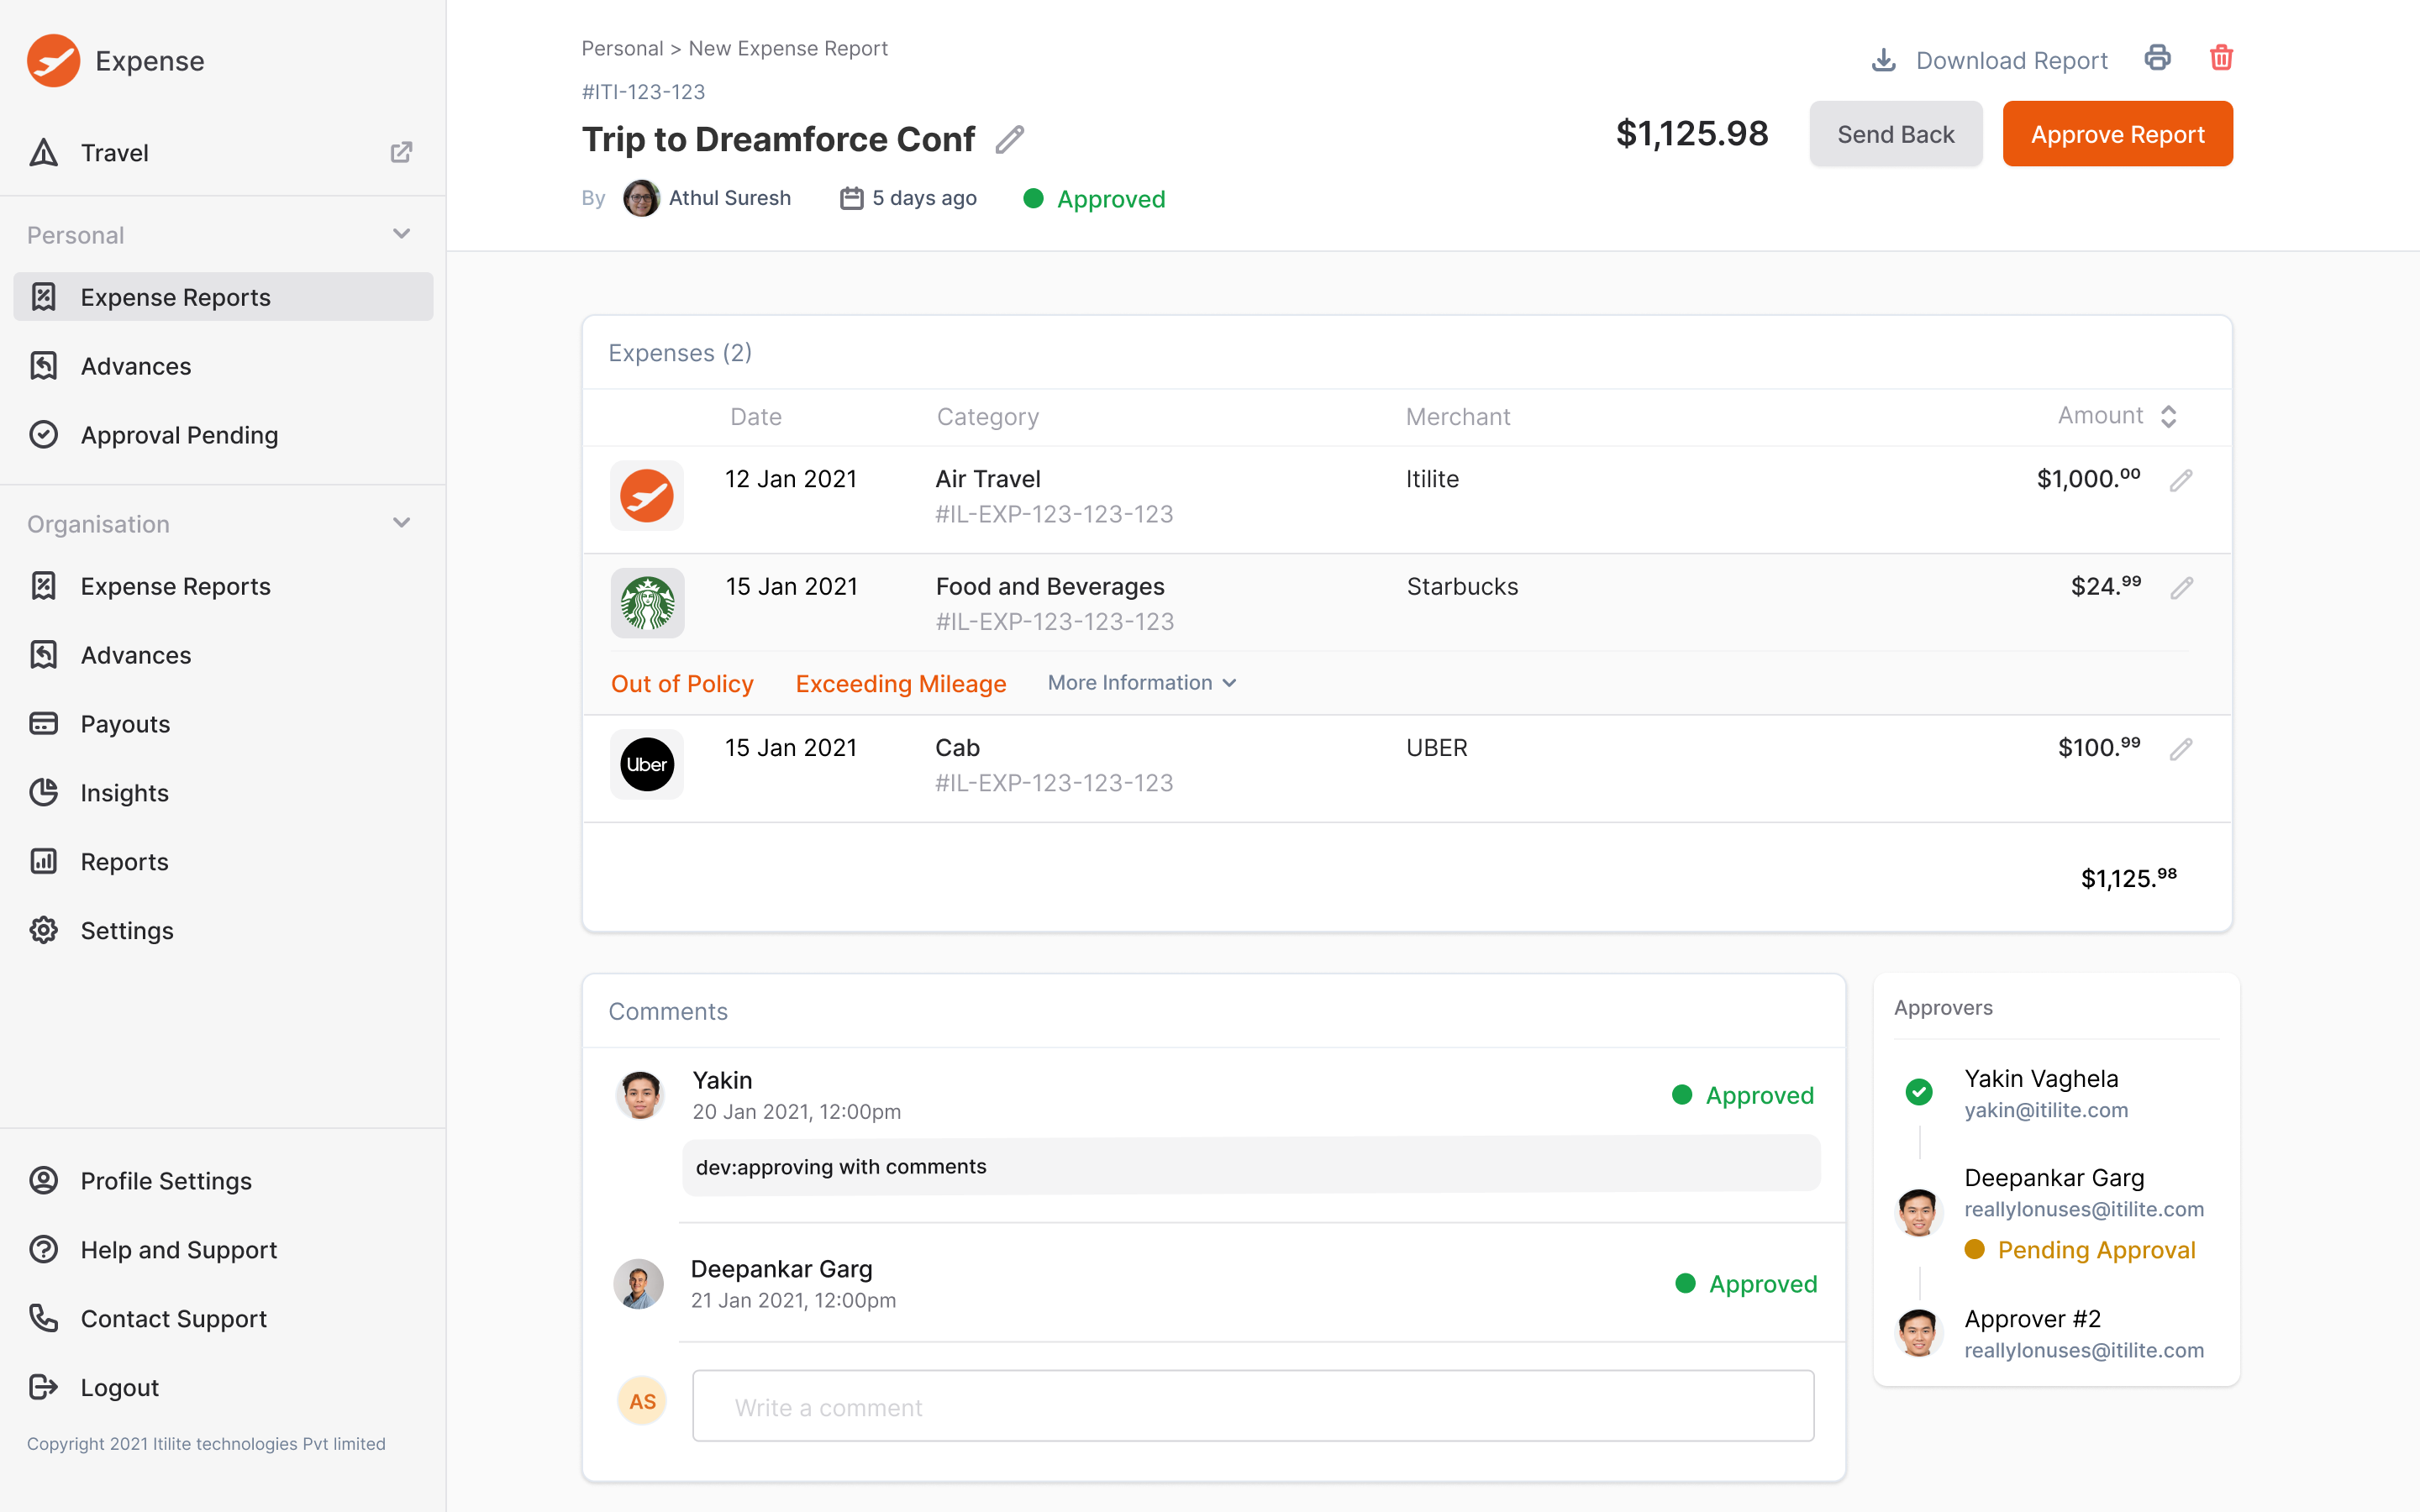Click the Approve Report button
This screenshot has width=2420, height=1512.
[2116, 134]
